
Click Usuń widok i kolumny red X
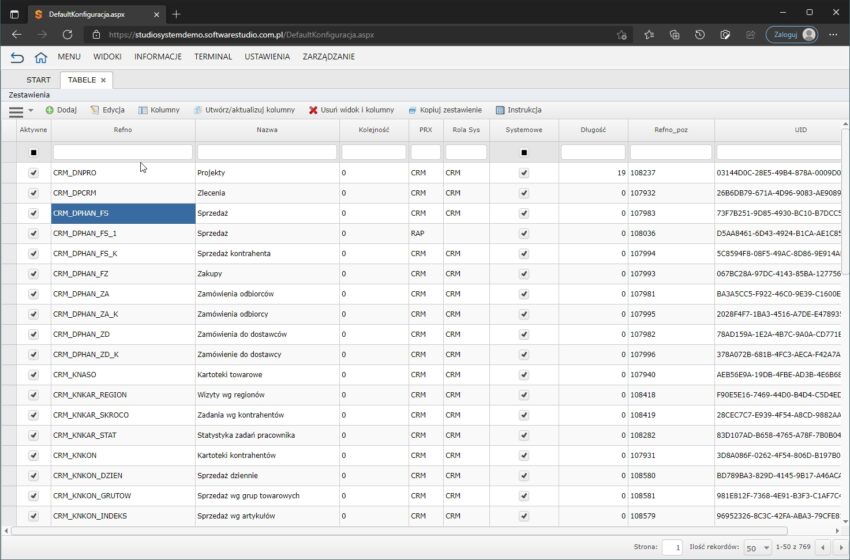pyautogui.click(x=313, y=110)
